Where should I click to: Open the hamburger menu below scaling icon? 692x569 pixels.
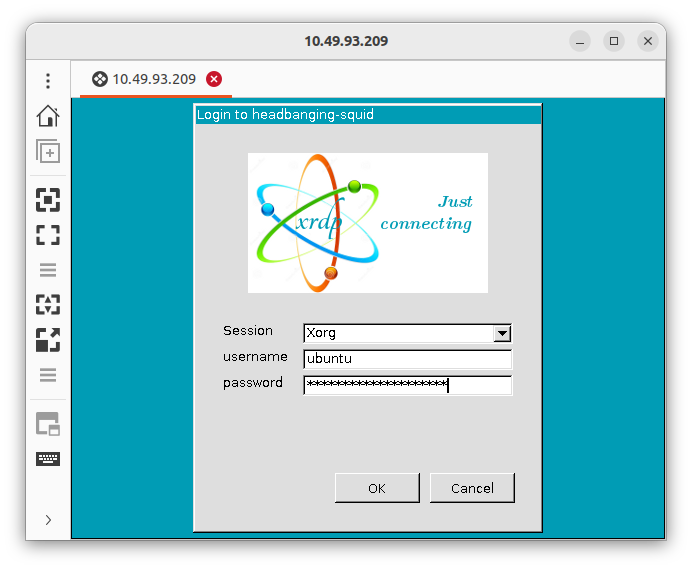point(48,376)
